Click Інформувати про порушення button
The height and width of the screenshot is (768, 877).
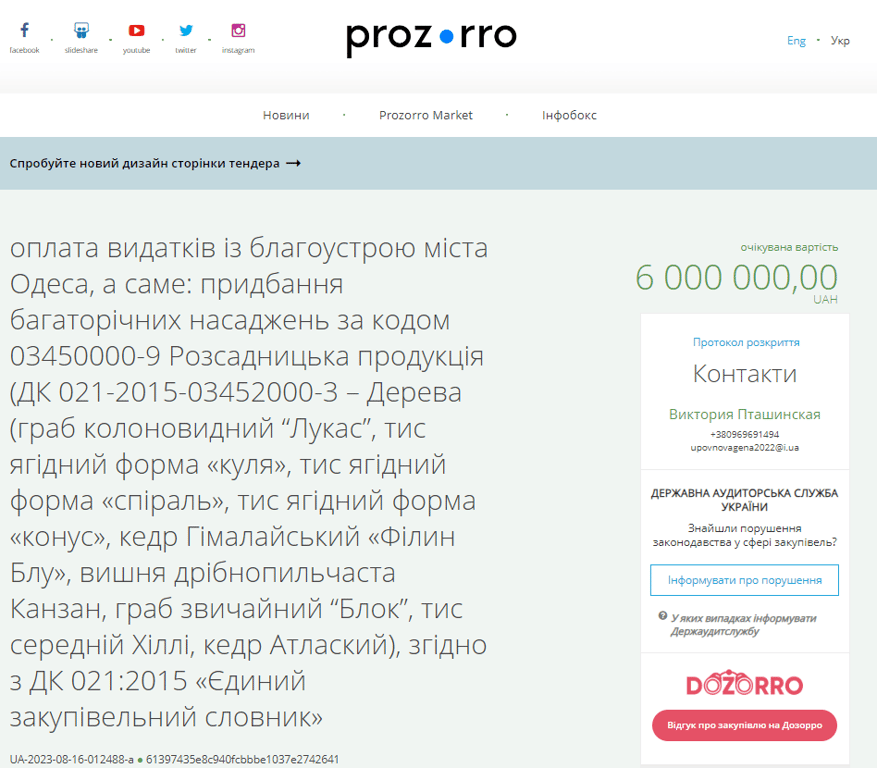pyautogui.click(x=743, y=579)
